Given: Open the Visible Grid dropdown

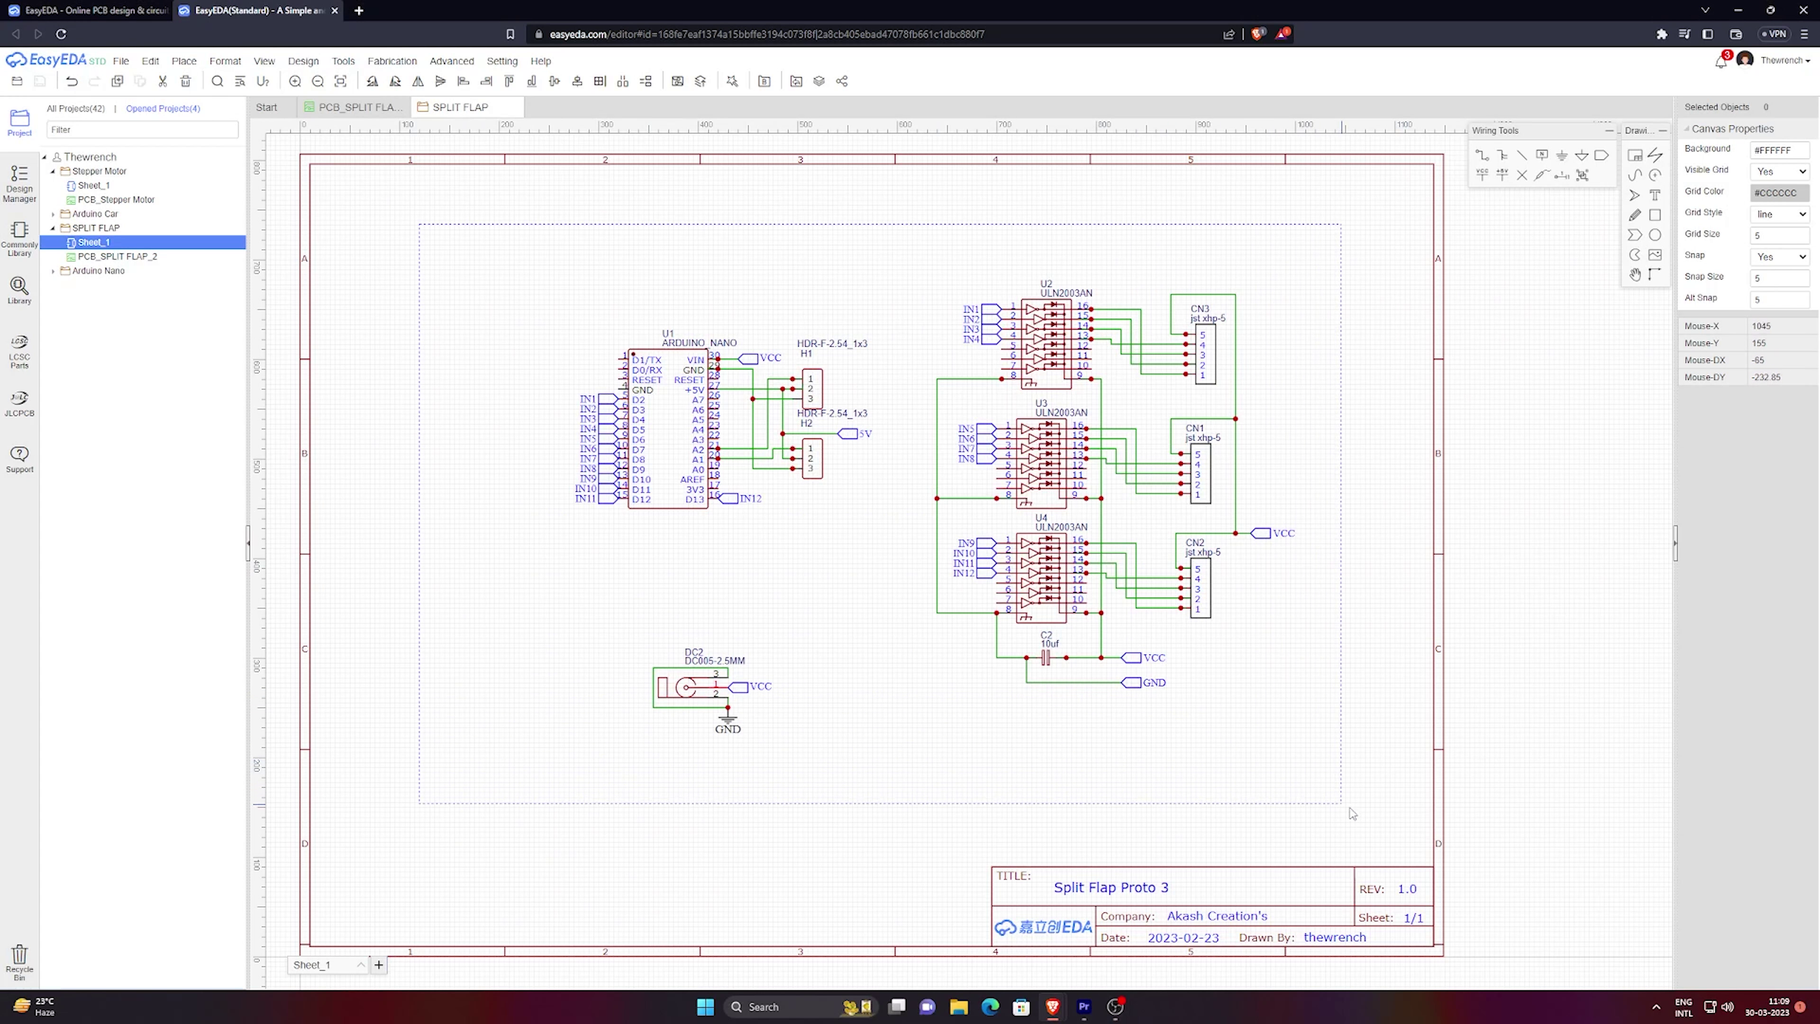Looking at the screenshot, I should point(1778,170).
